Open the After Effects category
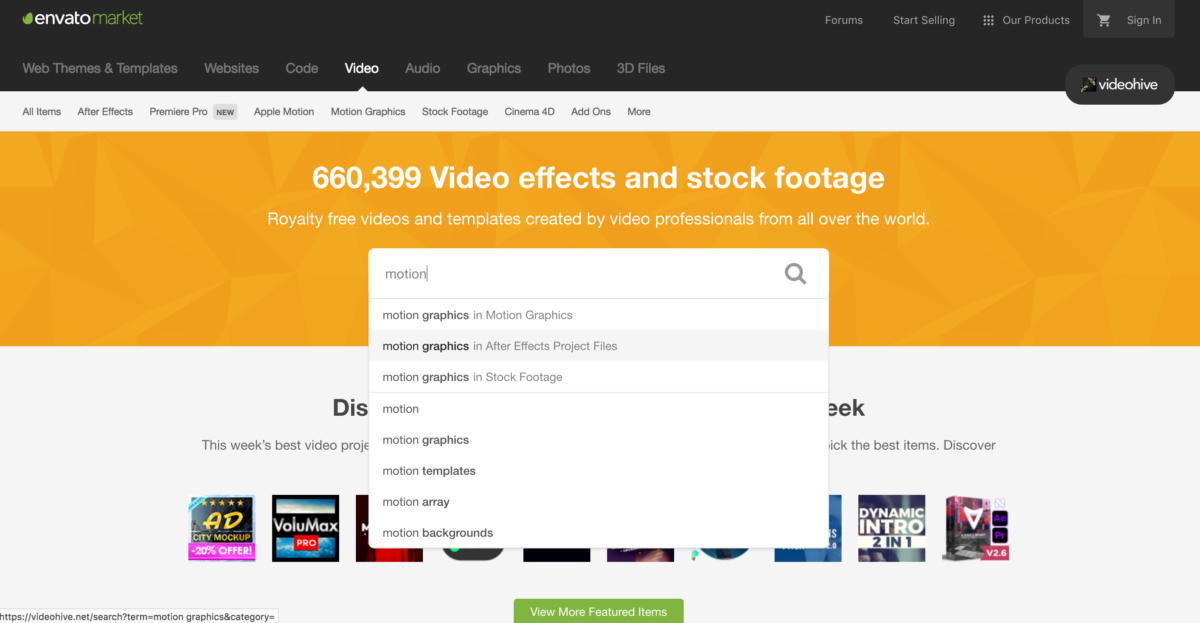 pos(105,112)
